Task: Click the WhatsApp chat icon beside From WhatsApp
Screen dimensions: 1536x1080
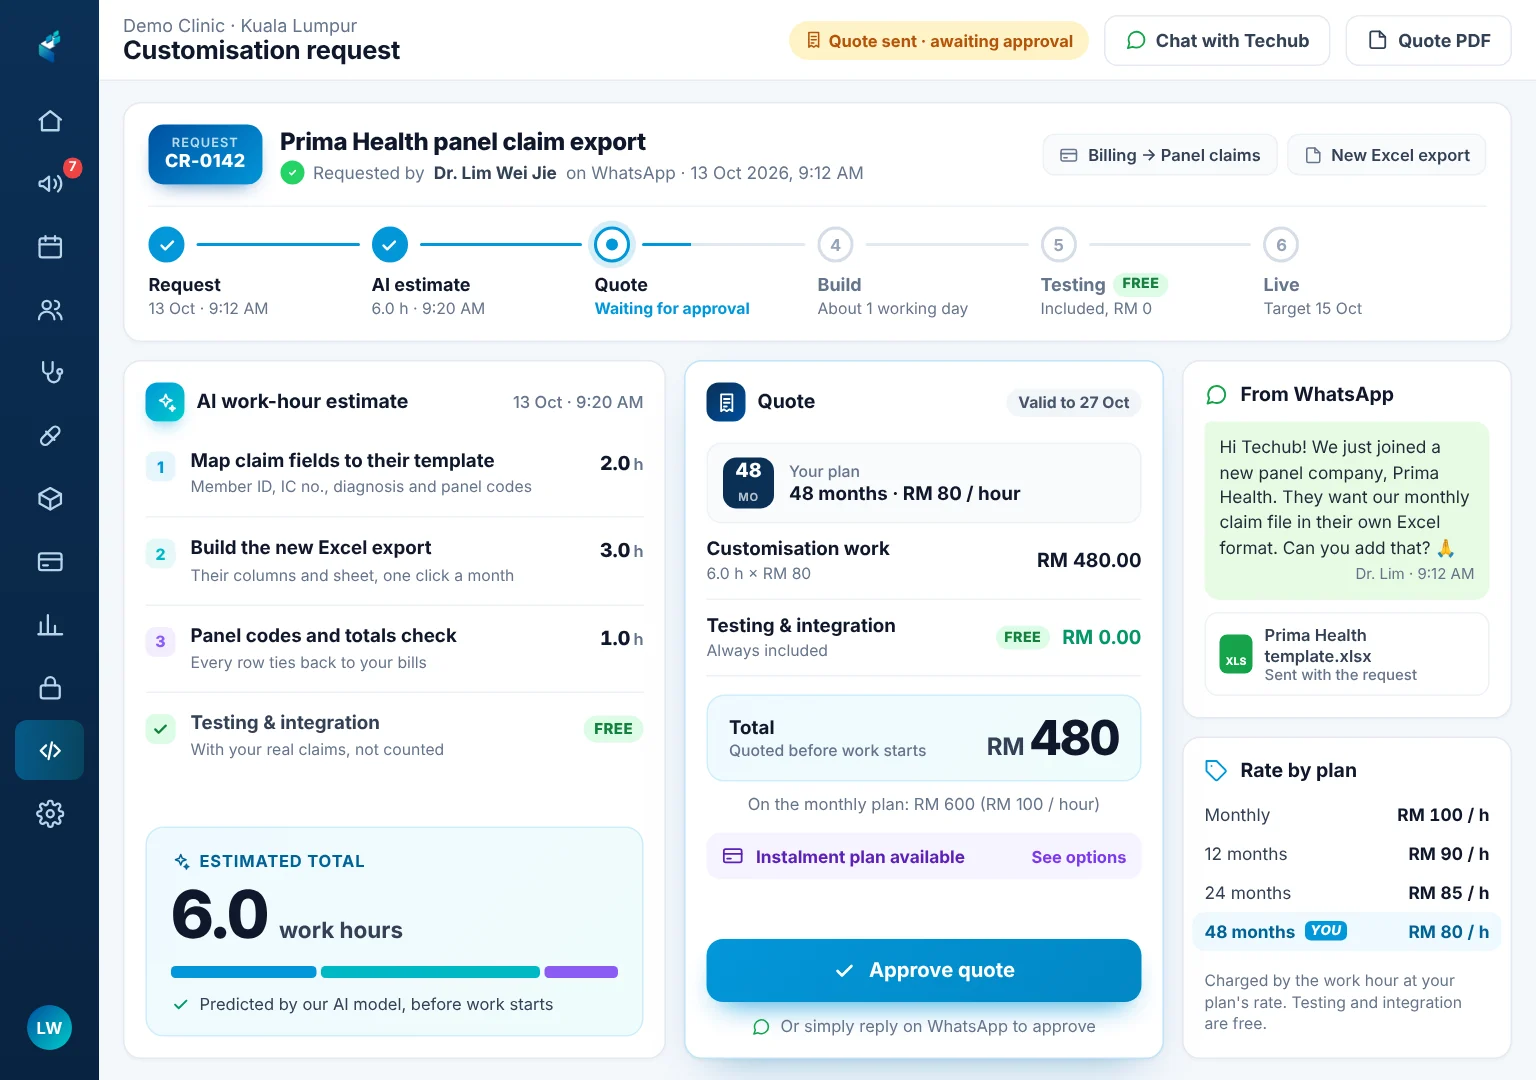Action: tap(1216, 395)
